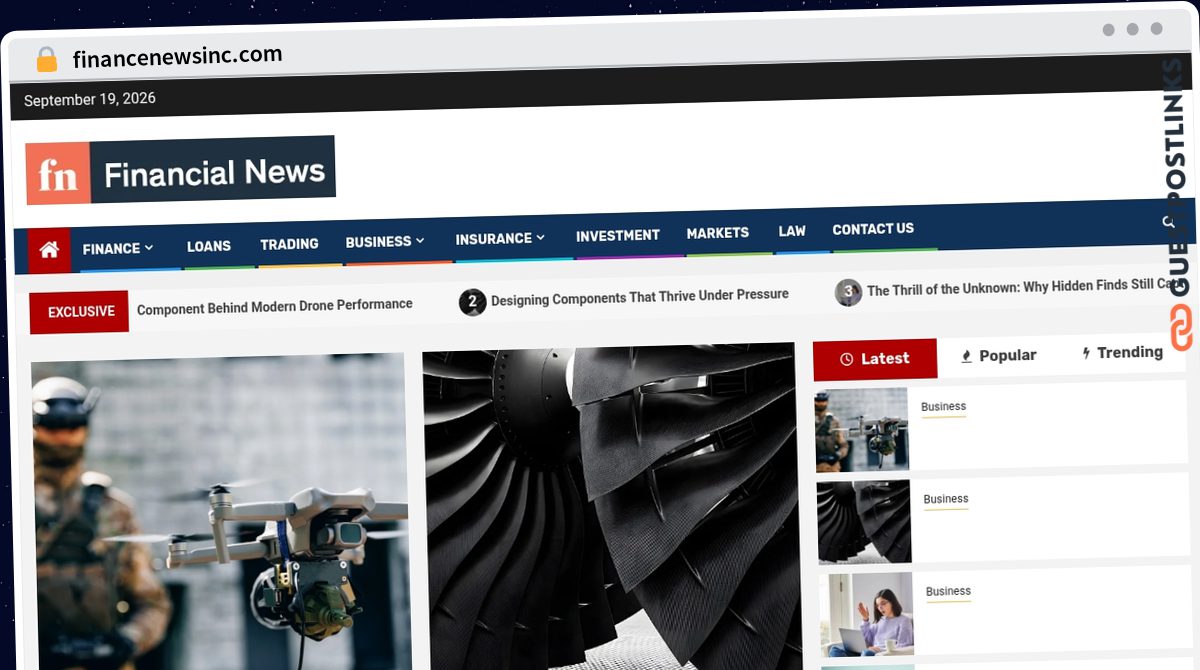Open the Investment menu item
1200x670 pixels.
[618, 235]
